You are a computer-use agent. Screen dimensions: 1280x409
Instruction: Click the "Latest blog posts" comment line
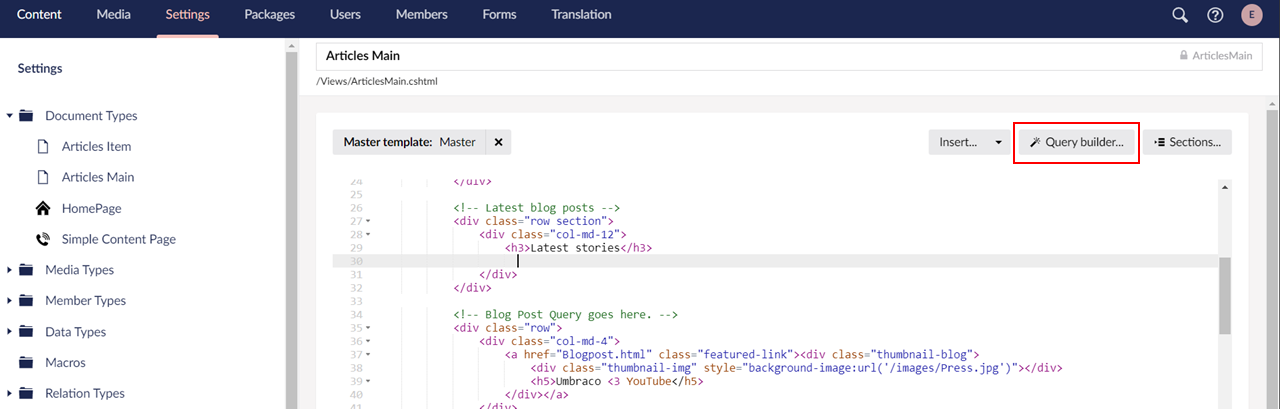(x=537, y=208)
